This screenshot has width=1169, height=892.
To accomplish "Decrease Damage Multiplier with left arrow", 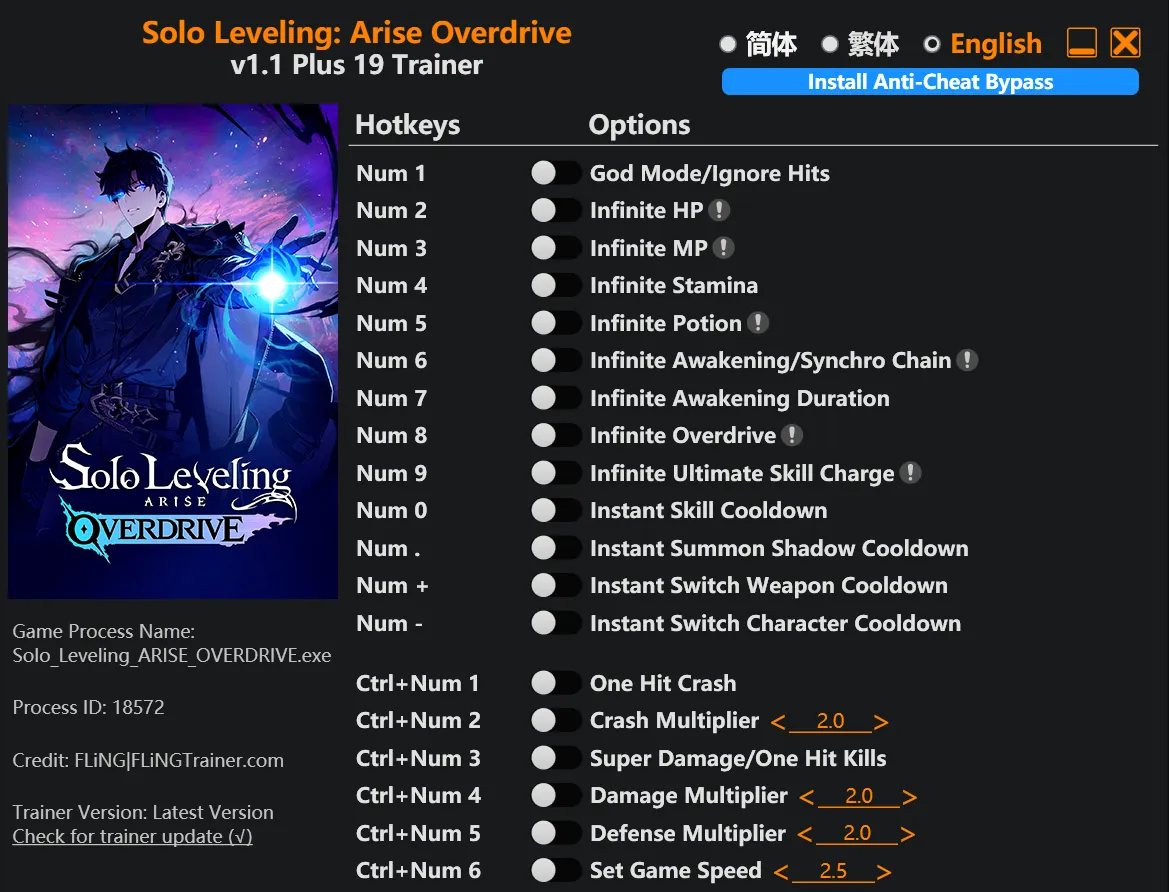I will (807, 797).
